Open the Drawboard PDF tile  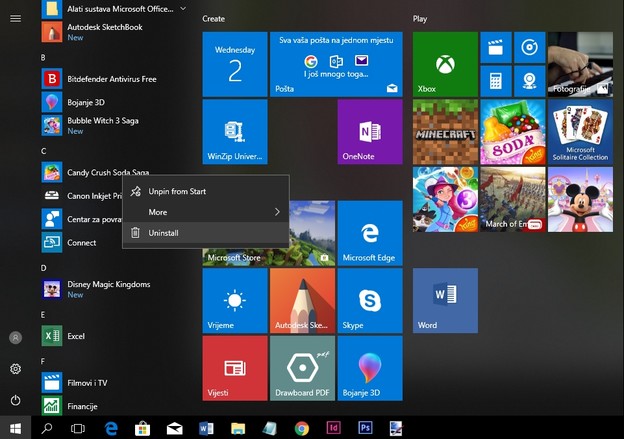[302, 368]
